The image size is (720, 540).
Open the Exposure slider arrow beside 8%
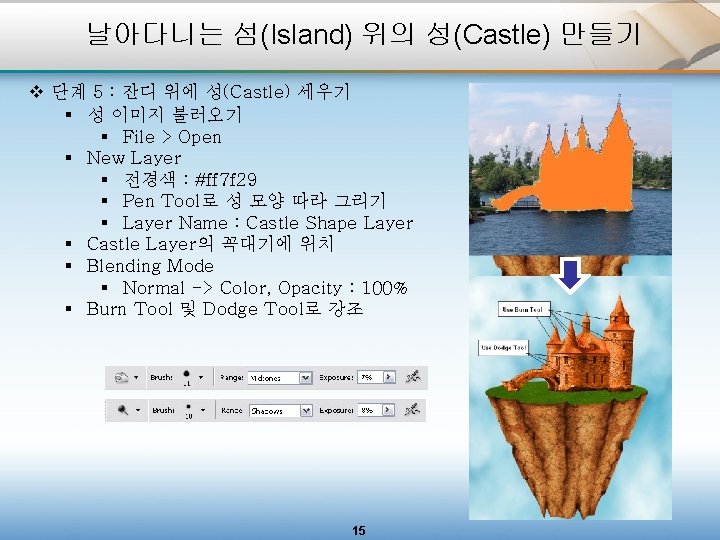tap(388, 410)
